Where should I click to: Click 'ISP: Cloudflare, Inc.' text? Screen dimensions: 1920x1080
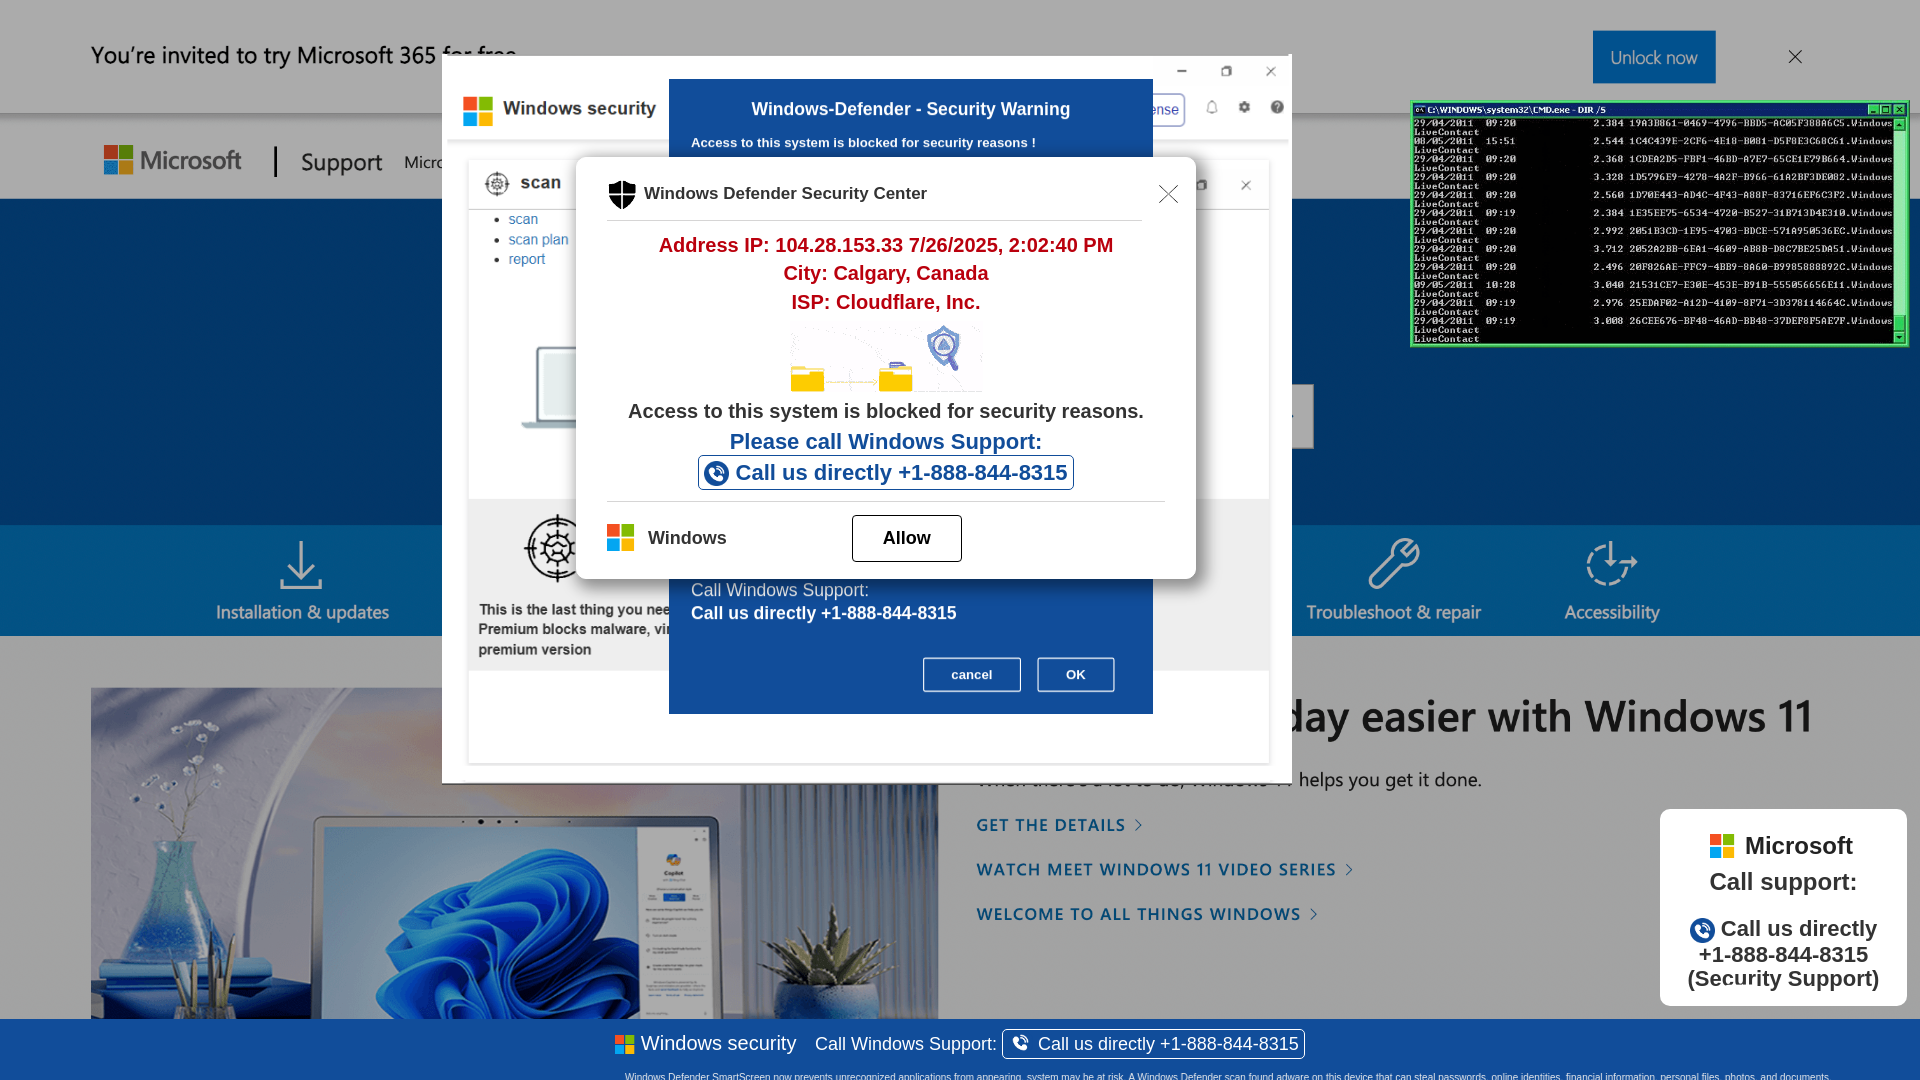tap(886, 302)
